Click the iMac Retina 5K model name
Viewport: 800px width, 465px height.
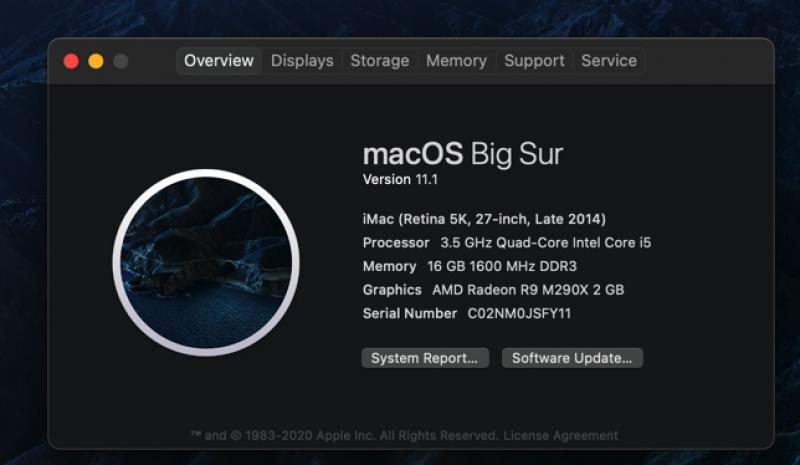point(484,219)
